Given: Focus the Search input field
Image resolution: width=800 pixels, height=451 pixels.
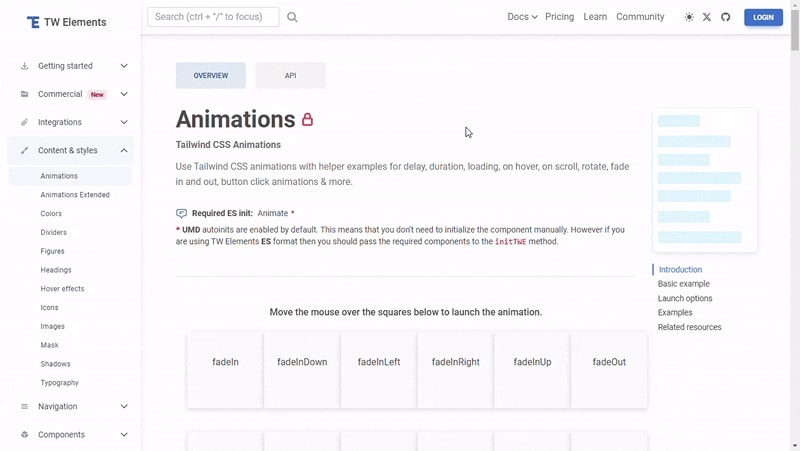Looking at the screenshot, I should click(x=213, y=17).
